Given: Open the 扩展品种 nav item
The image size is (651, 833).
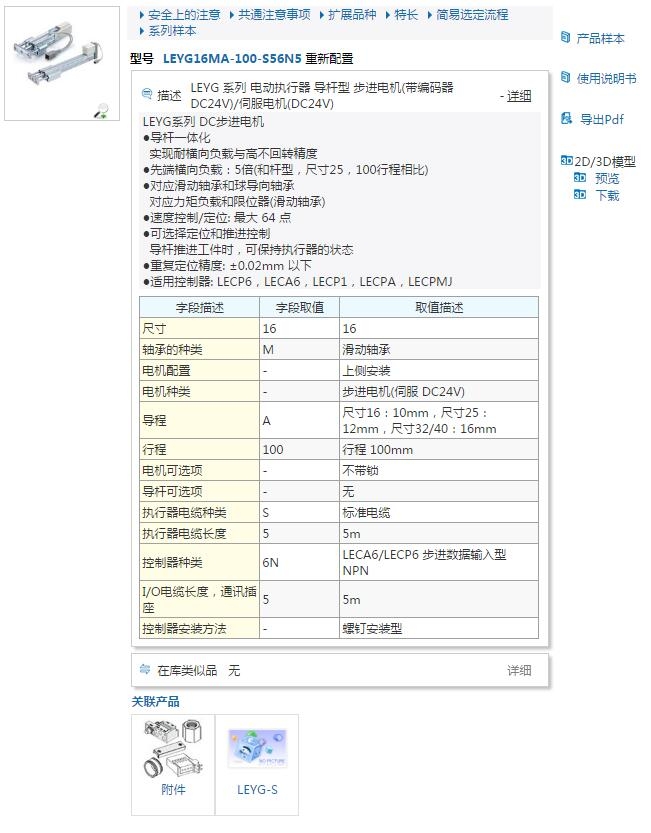Looking at the screenshot, I should [x=352, y=15].
